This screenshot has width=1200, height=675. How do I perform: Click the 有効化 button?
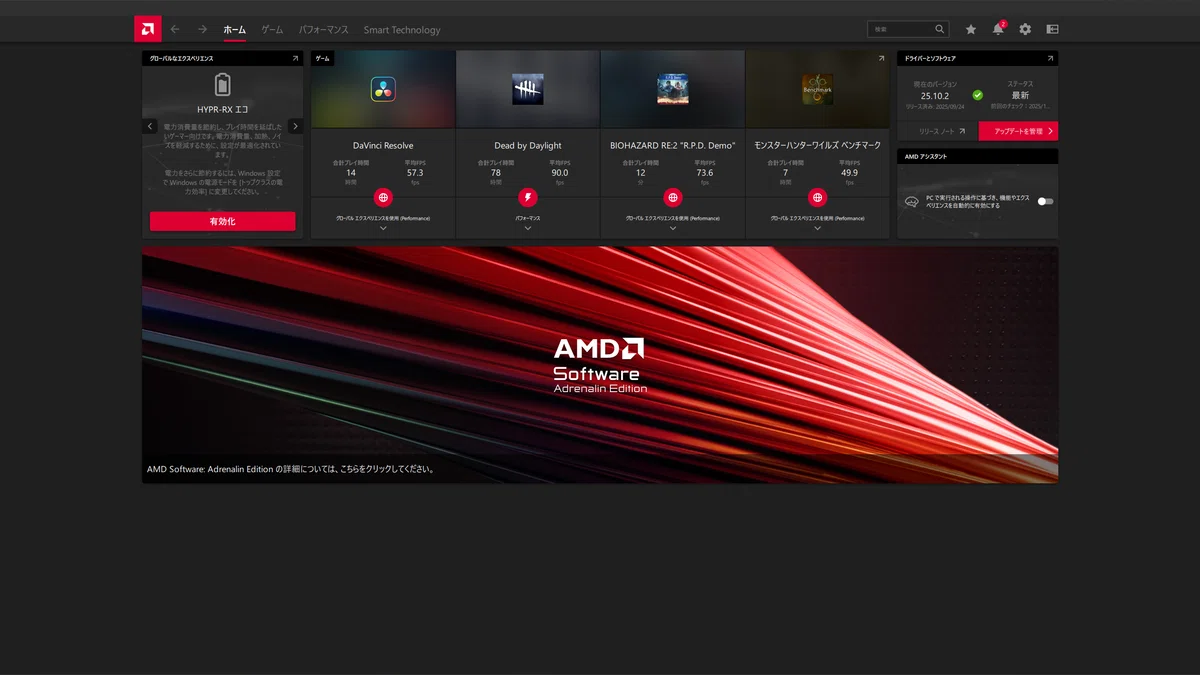point(223,221)
